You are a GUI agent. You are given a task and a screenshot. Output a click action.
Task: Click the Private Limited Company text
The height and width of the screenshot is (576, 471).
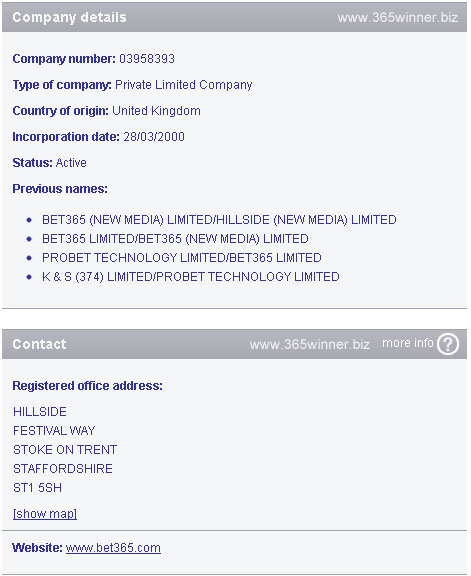click(x=184, y=85)
